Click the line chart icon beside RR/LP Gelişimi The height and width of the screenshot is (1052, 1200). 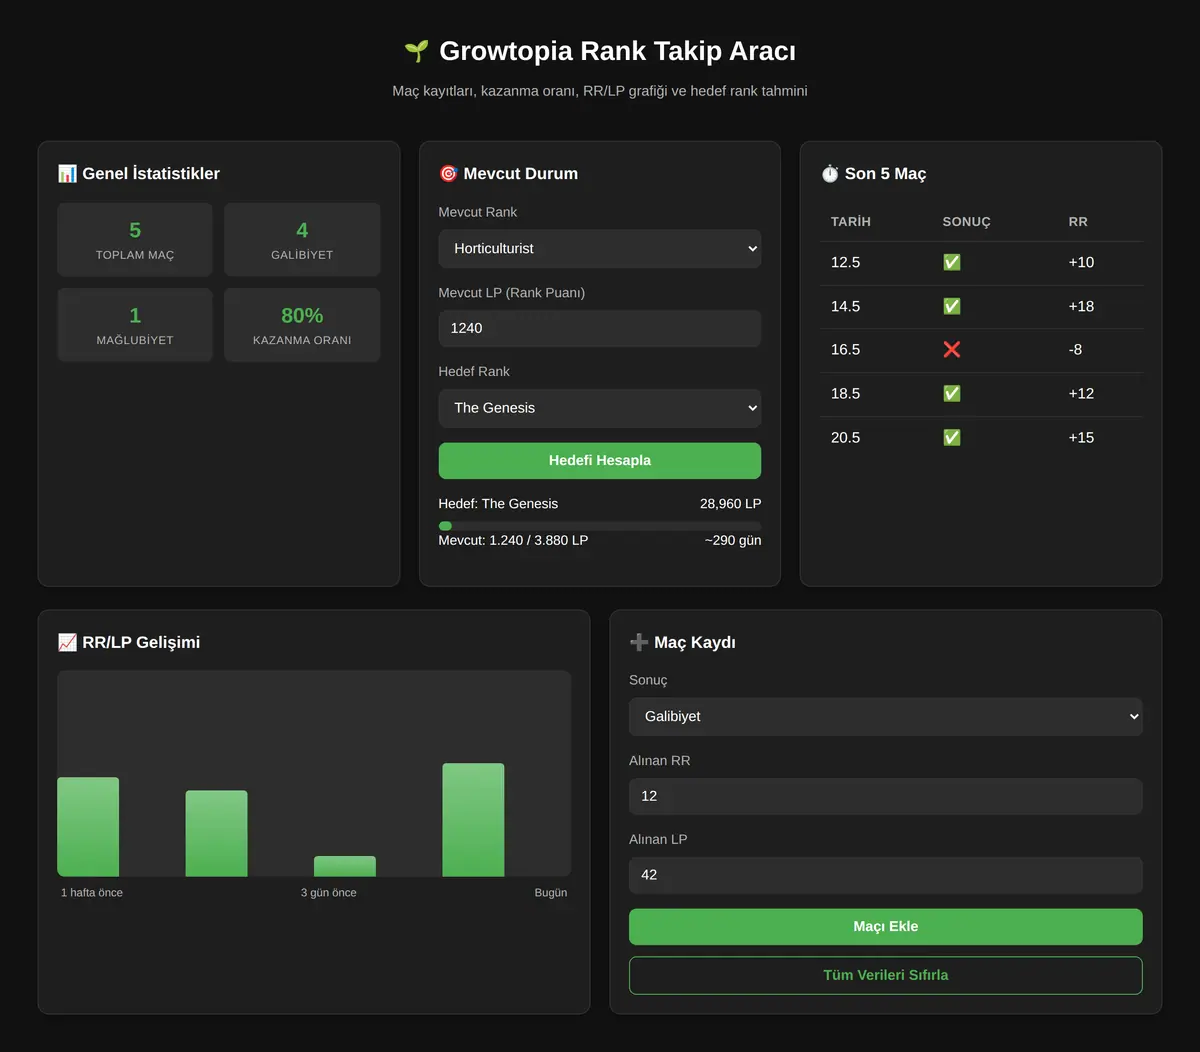pos(67,642)
